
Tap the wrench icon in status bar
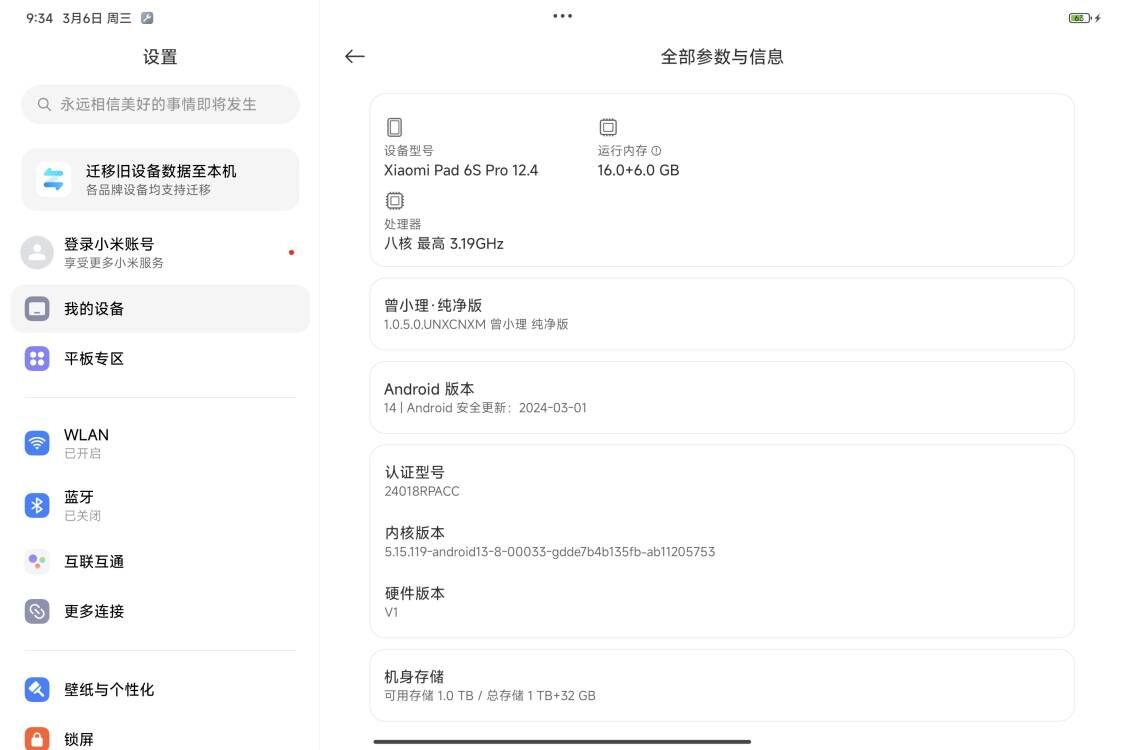point(147,18)
